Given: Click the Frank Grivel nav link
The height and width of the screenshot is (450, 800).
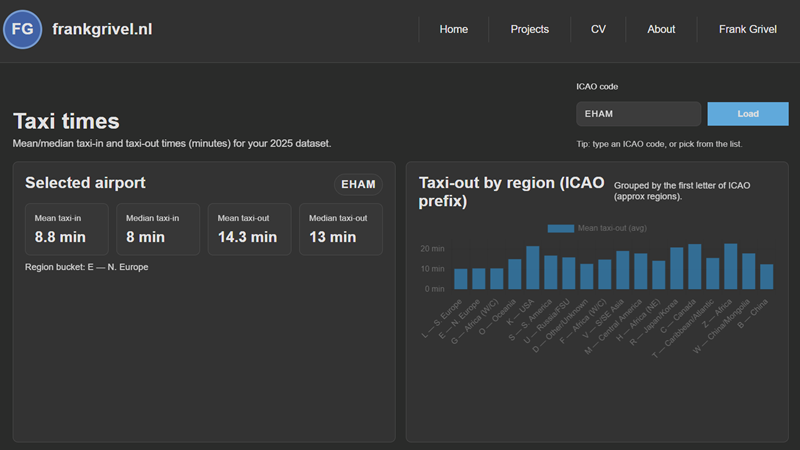Looking at the screenshot, I should click(x=747, y=29).
